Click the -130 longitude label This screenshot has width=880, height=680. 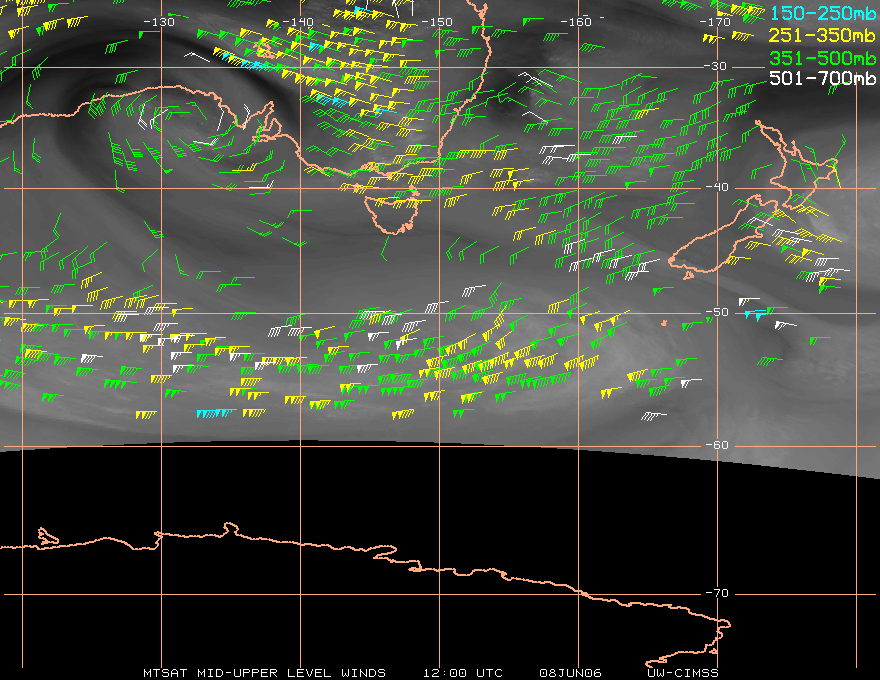click(x=159, y=22)
